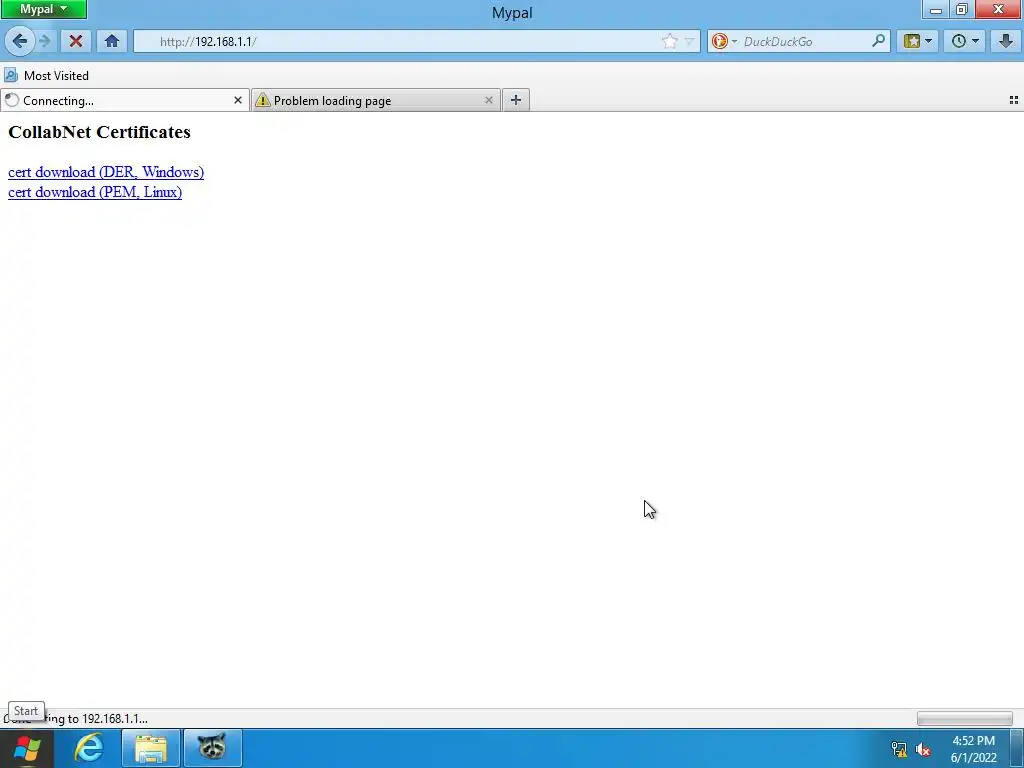Image resolution: width=1024 pixels, height=768 pixels.
Task: Click the CollabNet Certificates heading
Action: coord(99,132)
